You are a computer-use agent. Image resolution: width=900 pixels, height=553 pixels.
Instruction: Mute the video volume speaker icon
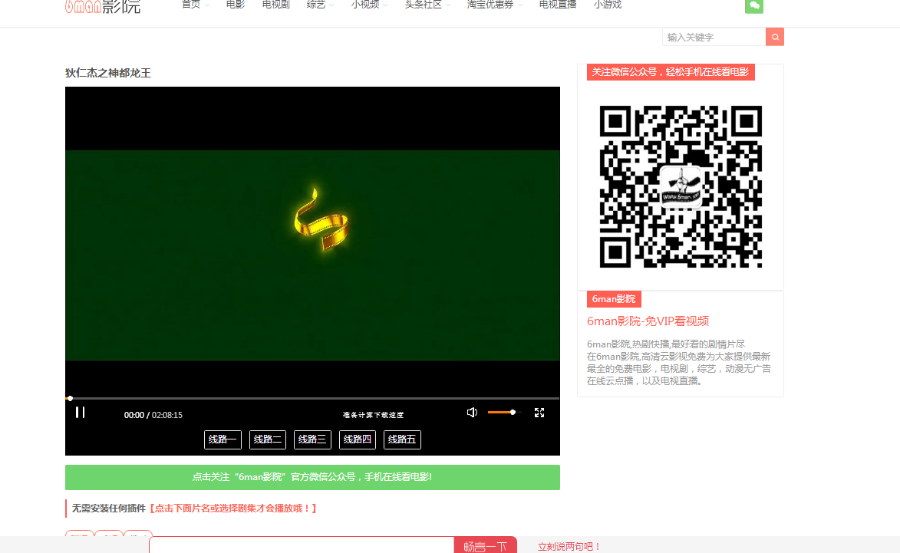[472, 412]
